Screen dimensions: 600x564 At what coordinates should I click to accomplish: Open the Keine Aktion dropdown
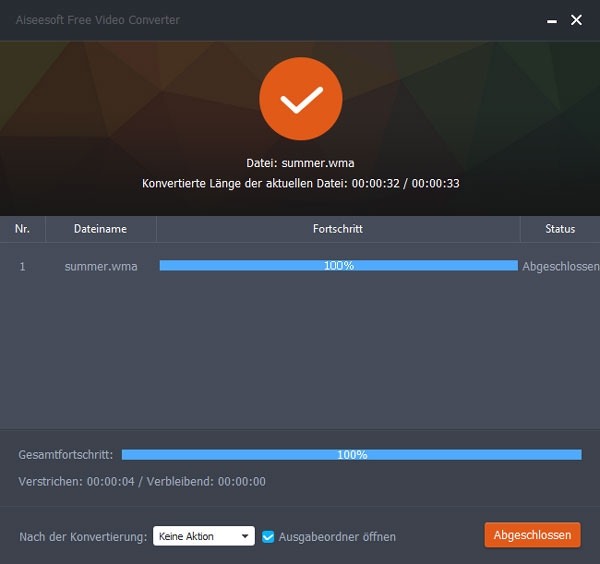point(203,537)
